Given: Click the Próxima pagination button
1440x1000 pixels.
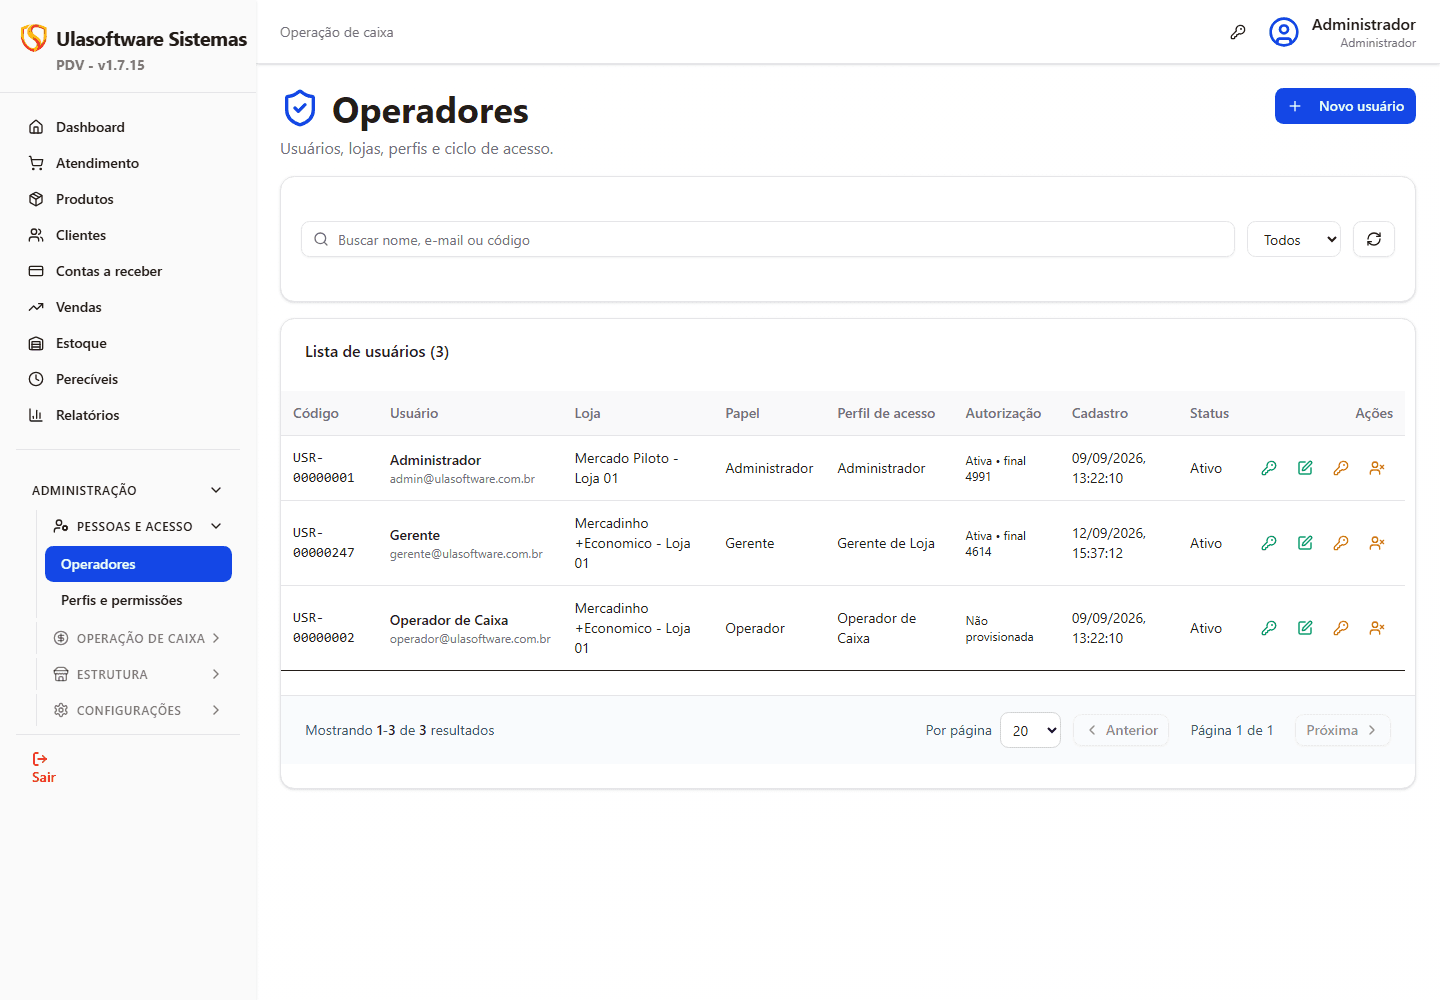Looking at the screenshot, I should (x=1342, y=730).
